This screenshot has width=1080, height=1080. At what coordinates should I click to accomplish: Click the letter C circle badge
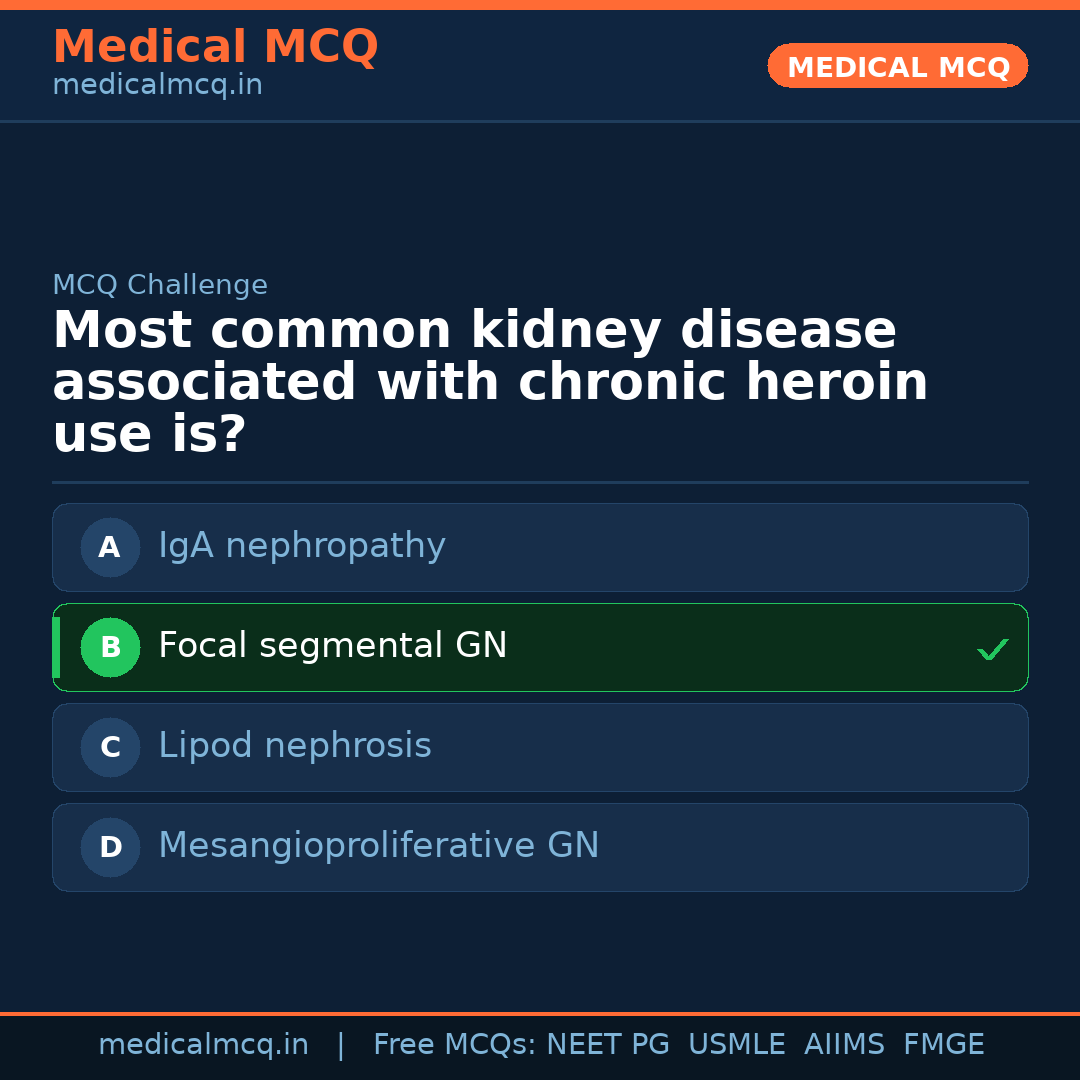point(110,747)
